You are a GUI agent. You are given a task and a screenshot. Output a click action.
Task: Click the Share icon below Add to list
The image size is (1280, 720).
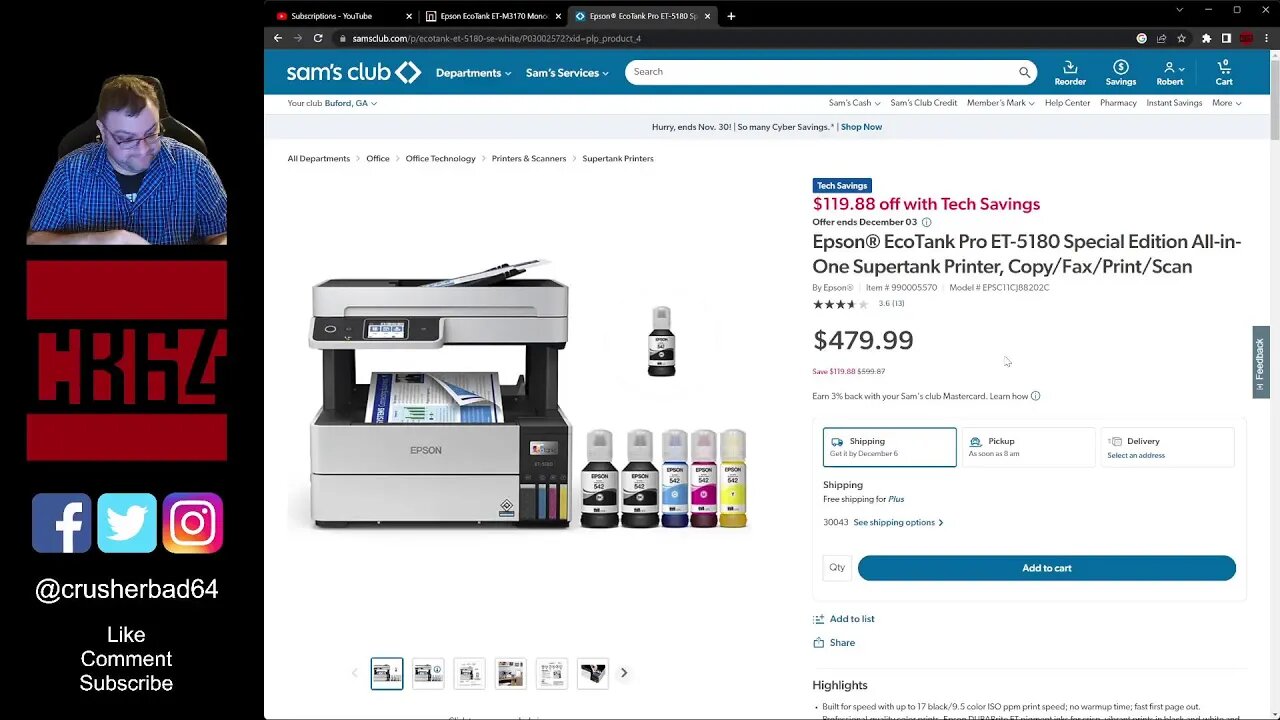pyautogui.click(x=818, y=643)
